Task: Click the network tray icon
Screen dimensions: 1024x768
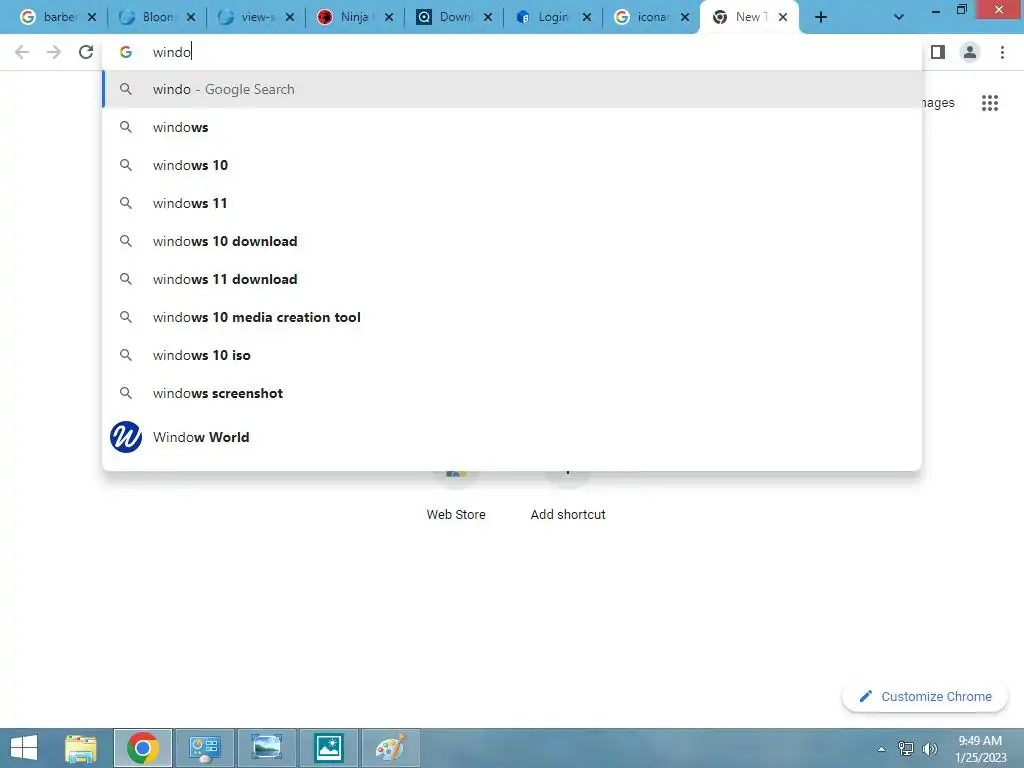Action: 906,749
